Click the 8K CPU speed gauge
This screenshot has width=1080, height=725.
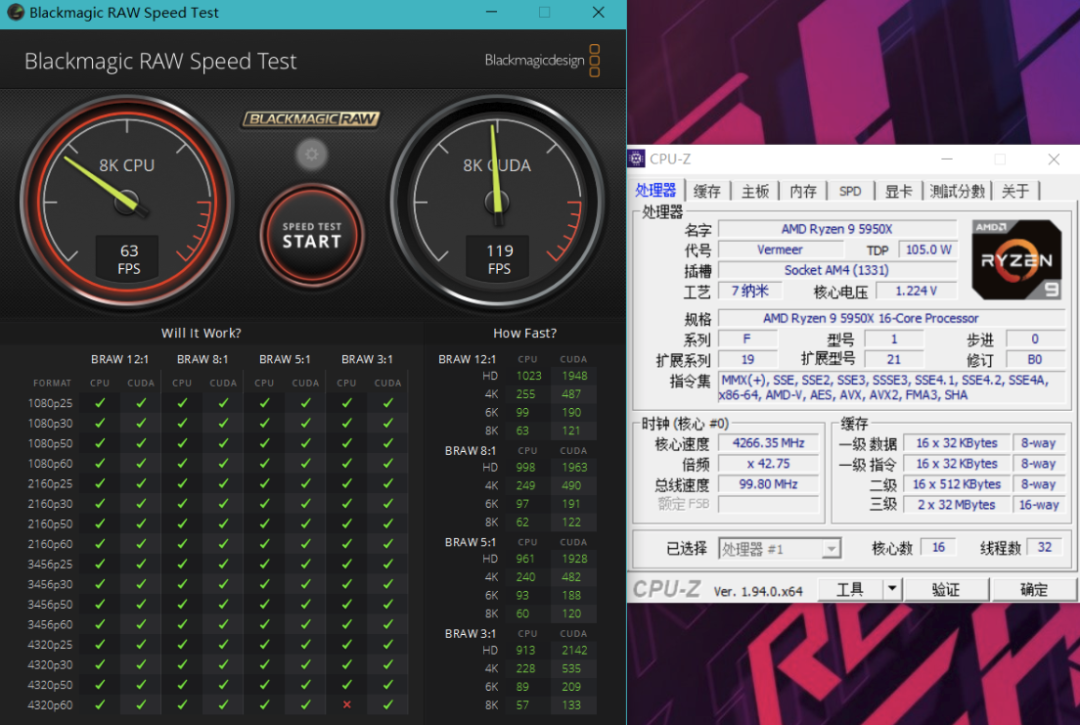(127, 202)
